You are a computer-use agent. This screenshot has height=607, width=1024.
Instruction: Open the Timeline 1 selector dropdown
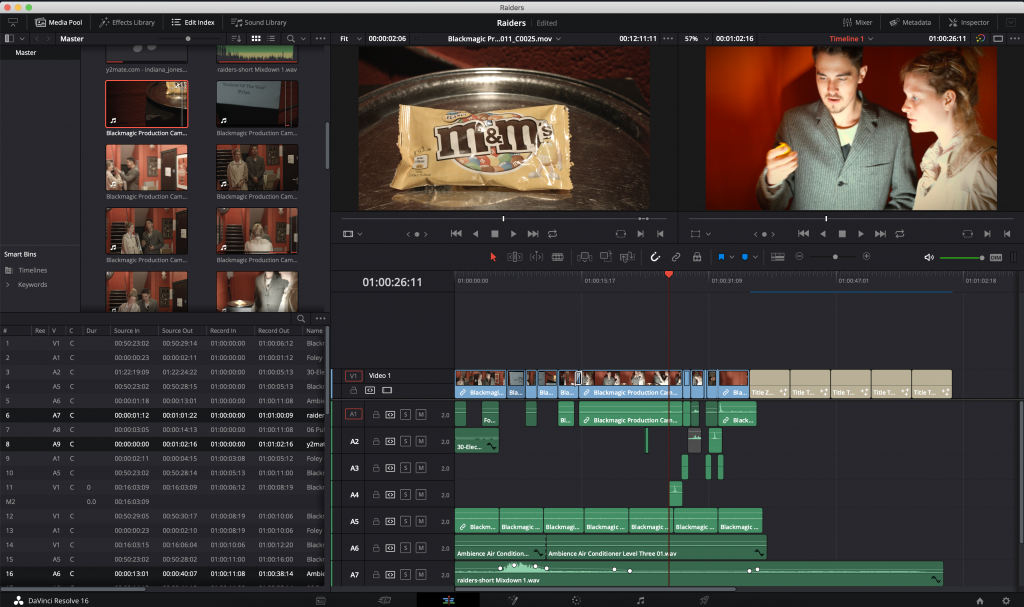[x=851, y=39]
